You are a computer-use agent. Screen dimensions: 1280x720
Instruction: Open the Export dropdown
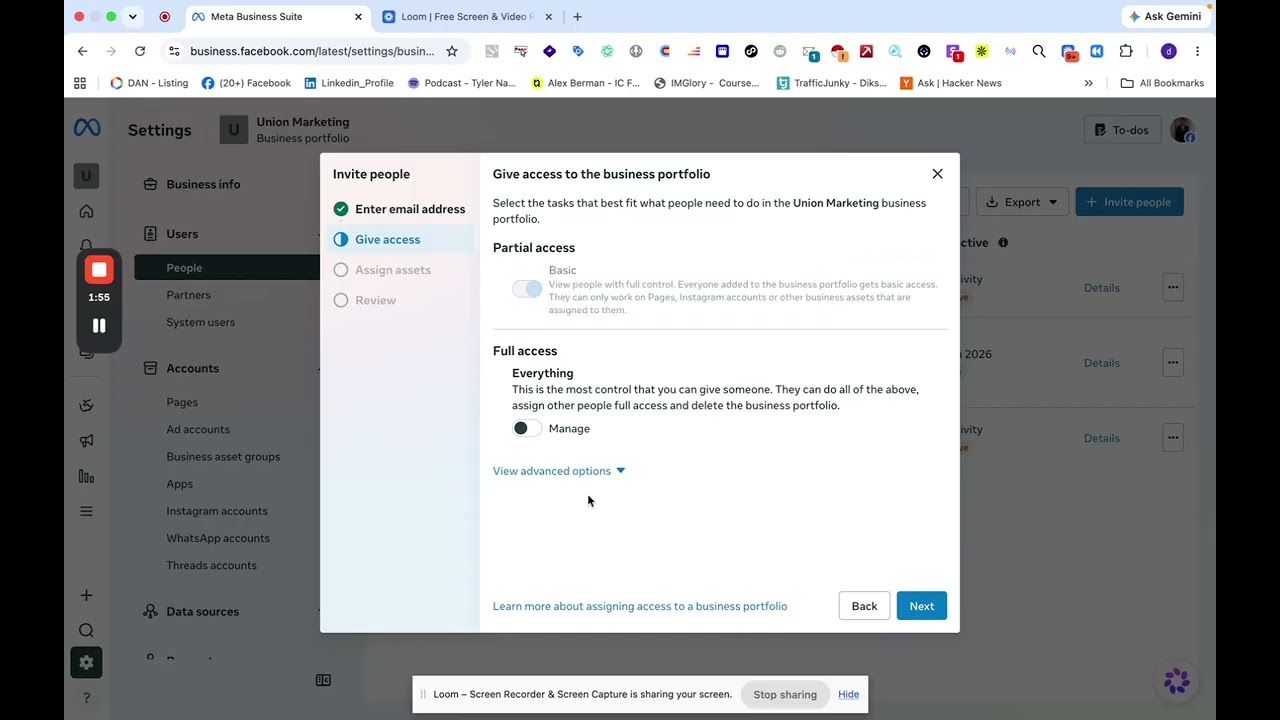click(1022, 202)
